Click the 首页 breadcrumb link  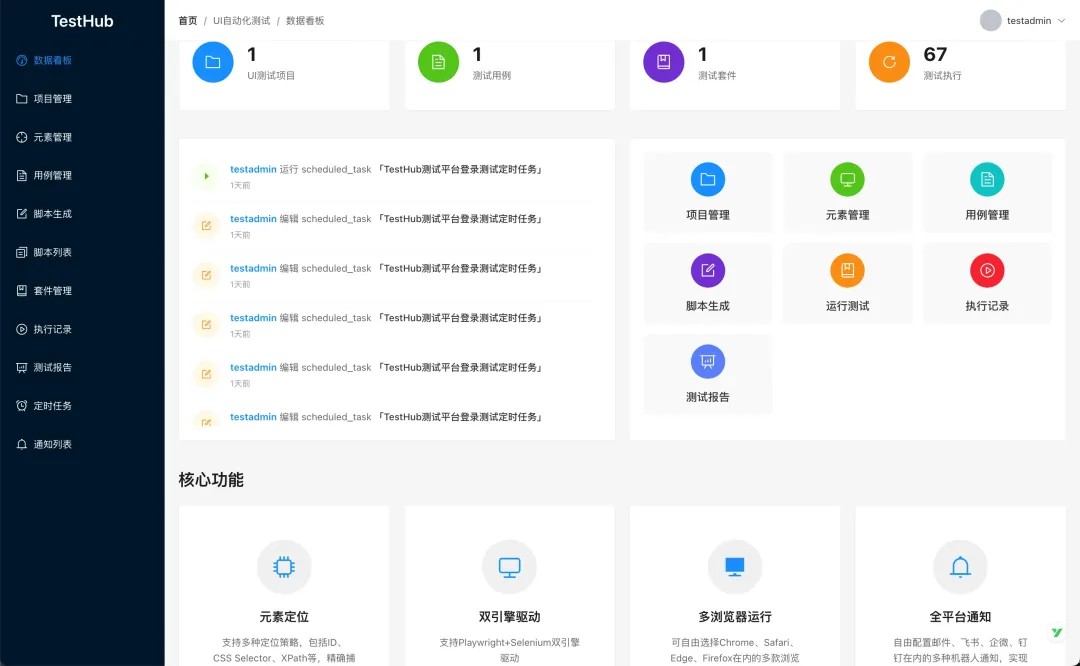(x=187, y=20)
